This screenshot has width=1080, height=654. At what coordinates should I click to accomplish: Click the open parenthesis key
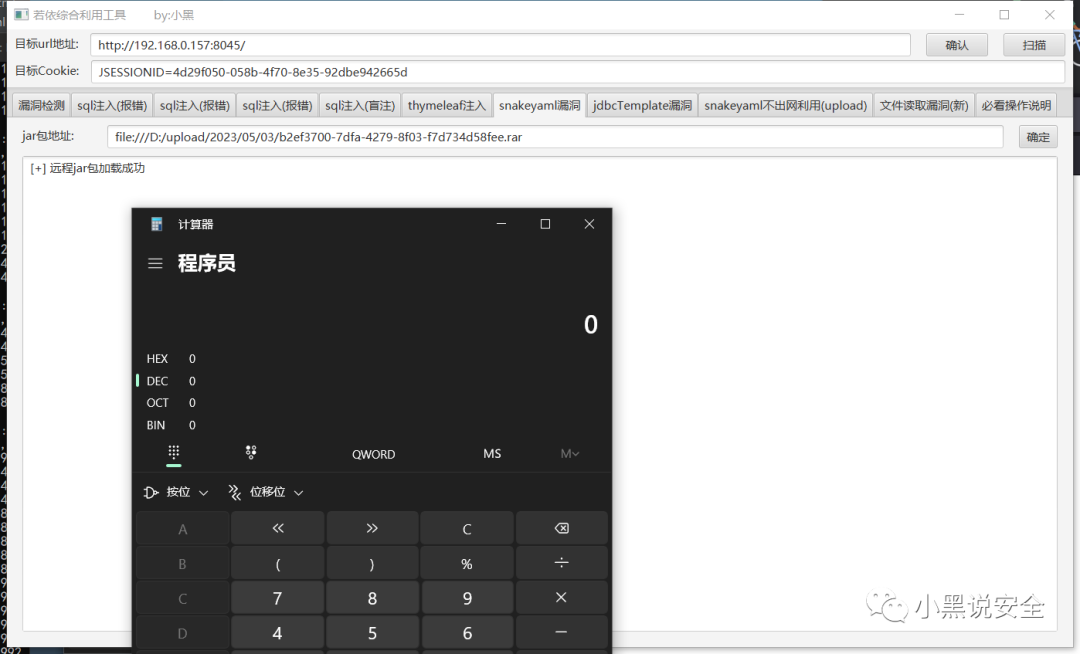278,563
